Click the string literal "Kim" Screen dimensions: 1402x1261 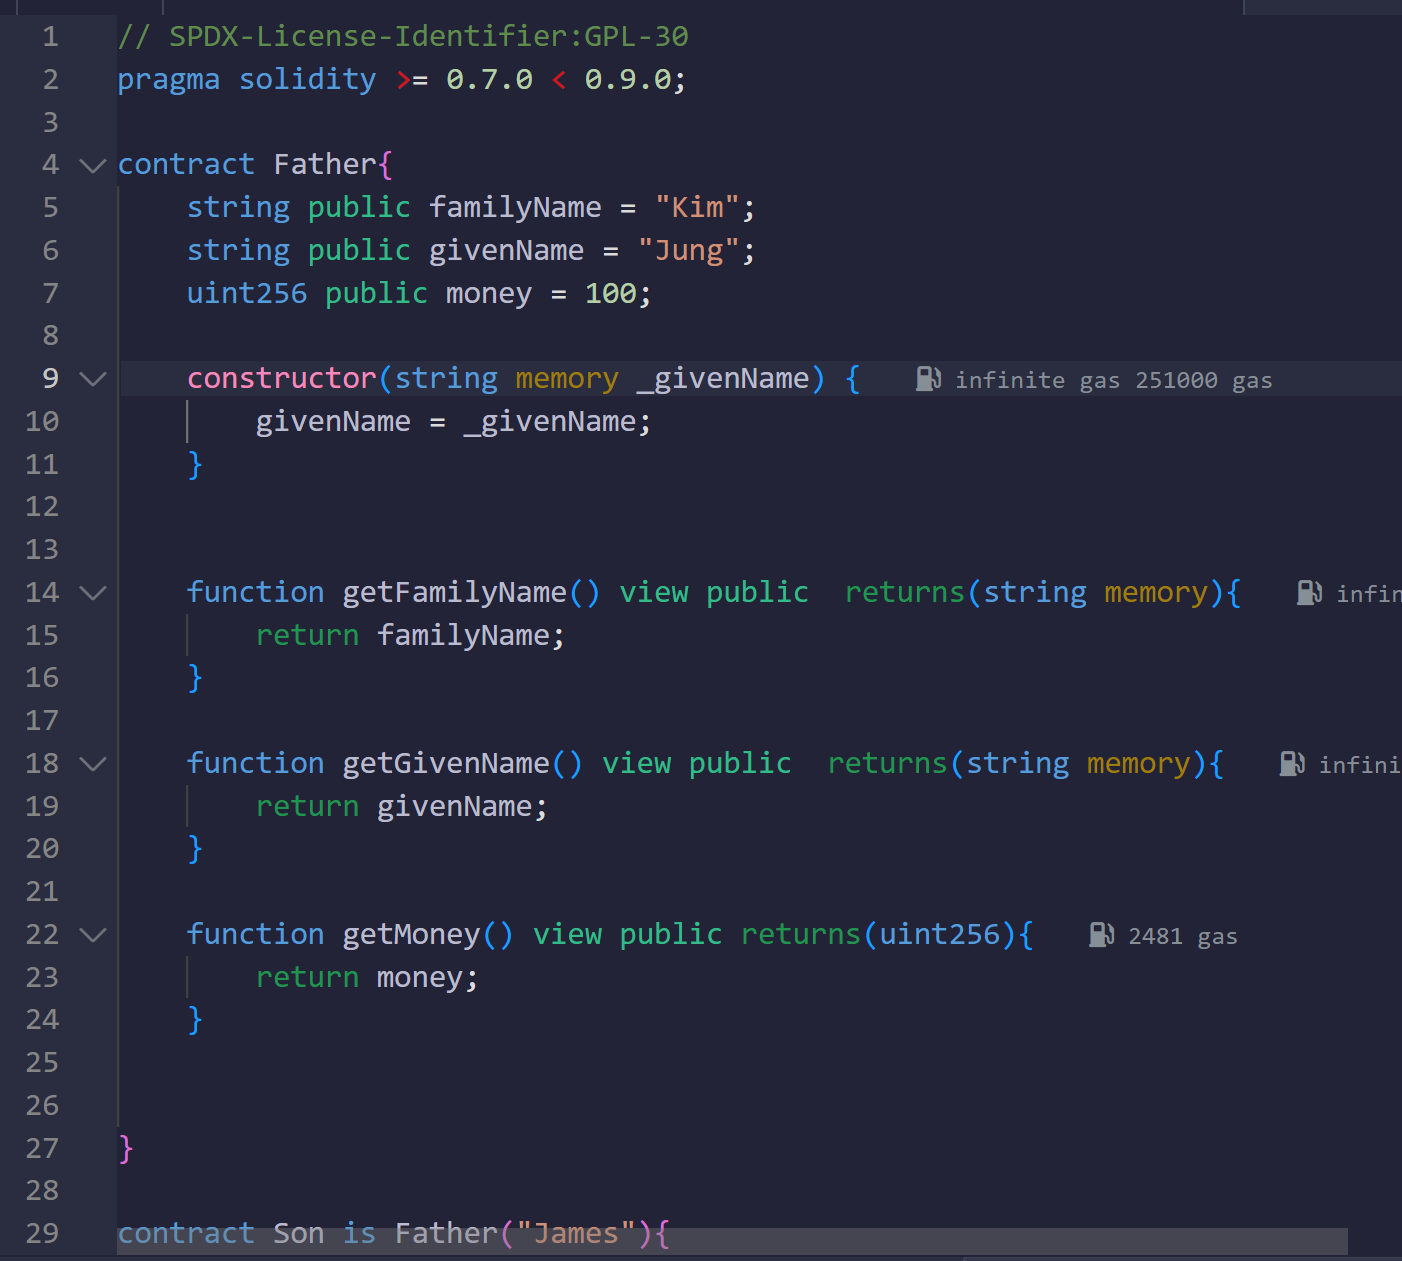coord(698,208)
